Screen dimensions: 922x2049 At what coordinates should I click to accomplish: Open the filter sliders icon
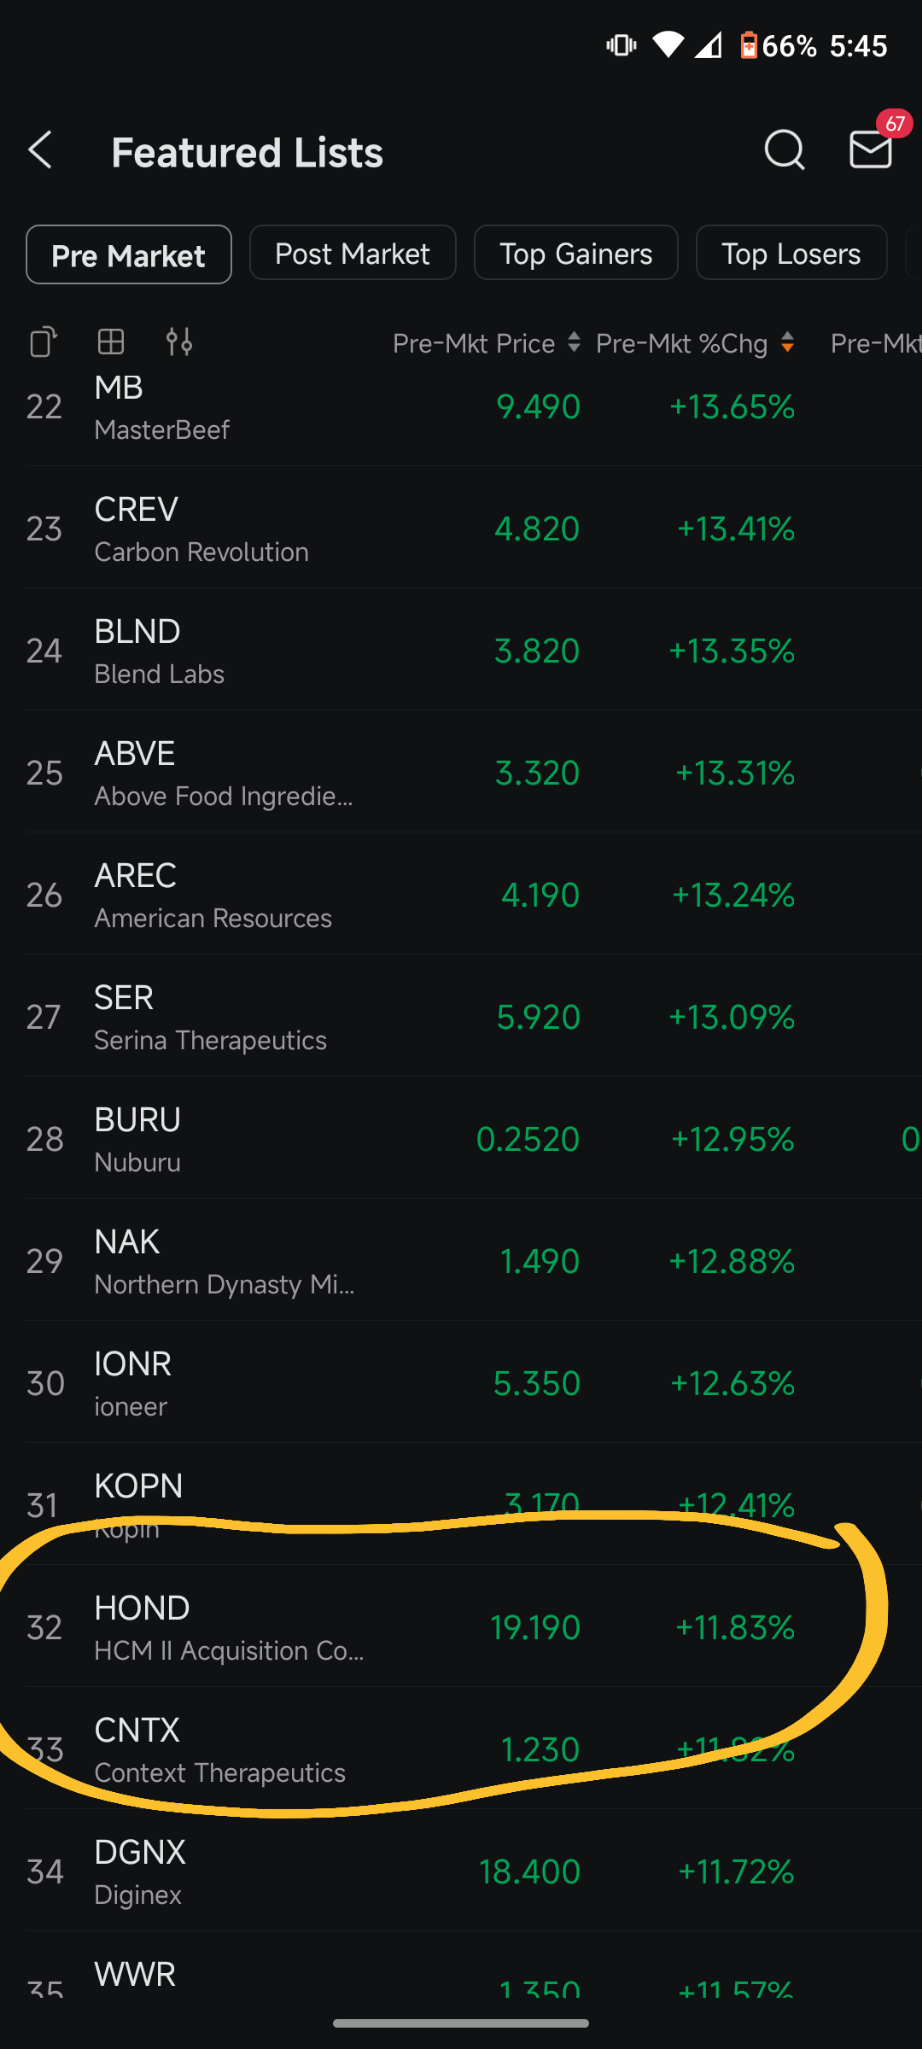click(x=179, y=342)
